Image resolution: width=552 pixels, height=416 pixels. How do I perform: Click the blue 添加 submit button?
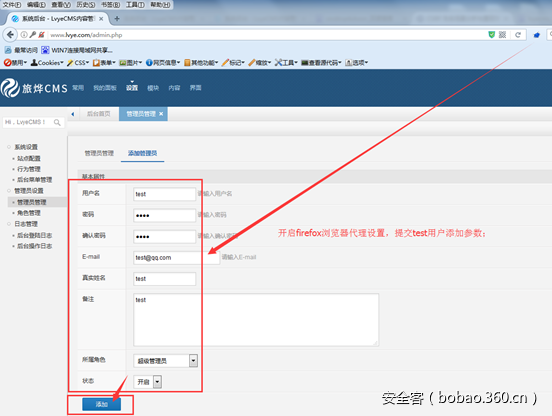click(101, 404)
